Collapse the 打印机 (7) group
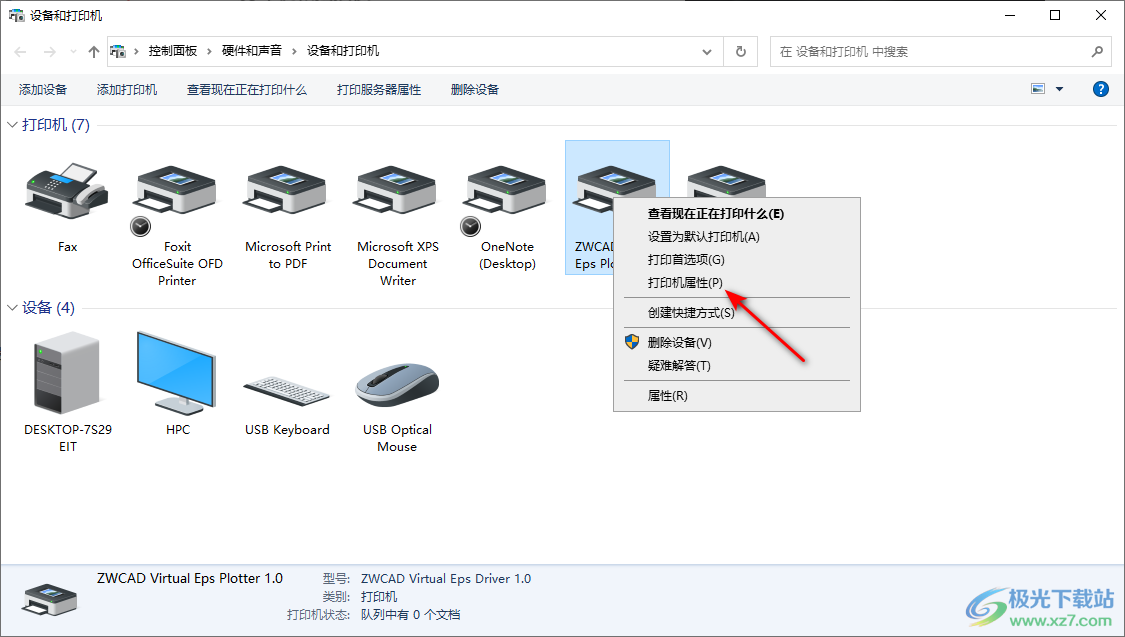 tap(11, 125)
